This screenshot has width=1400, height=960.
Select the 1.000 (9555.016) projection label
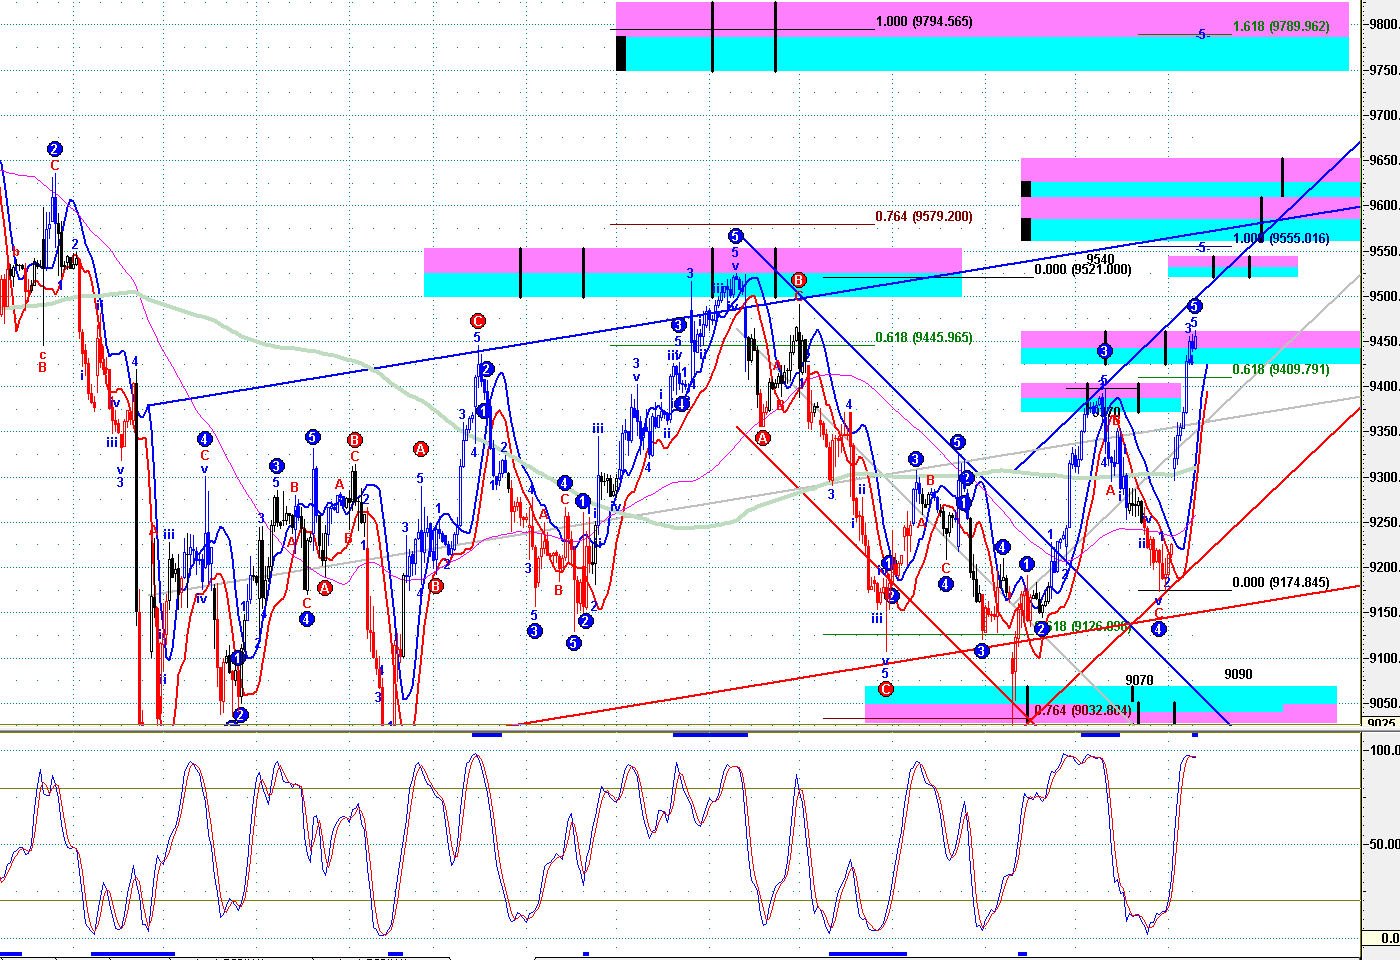(1281, 238)
